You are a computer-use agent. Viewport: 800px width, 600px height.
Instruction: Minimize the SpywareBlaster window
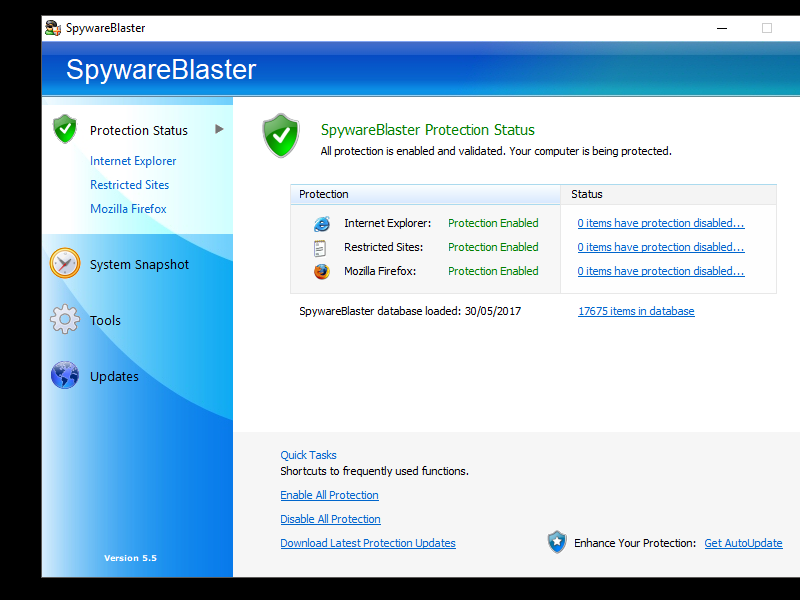[x=721, y=28]
